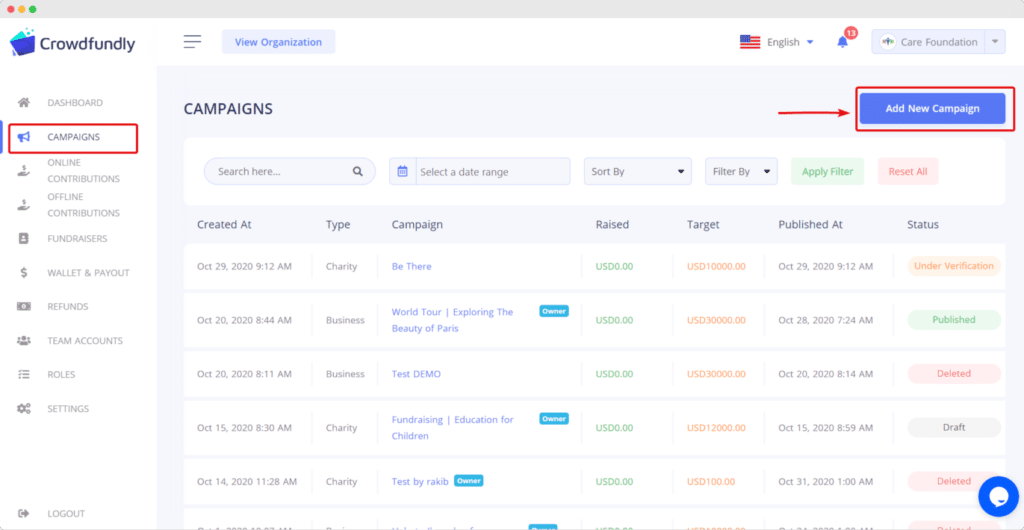
Task: Open the Filter By dropdown
Action: click(741, 172)
